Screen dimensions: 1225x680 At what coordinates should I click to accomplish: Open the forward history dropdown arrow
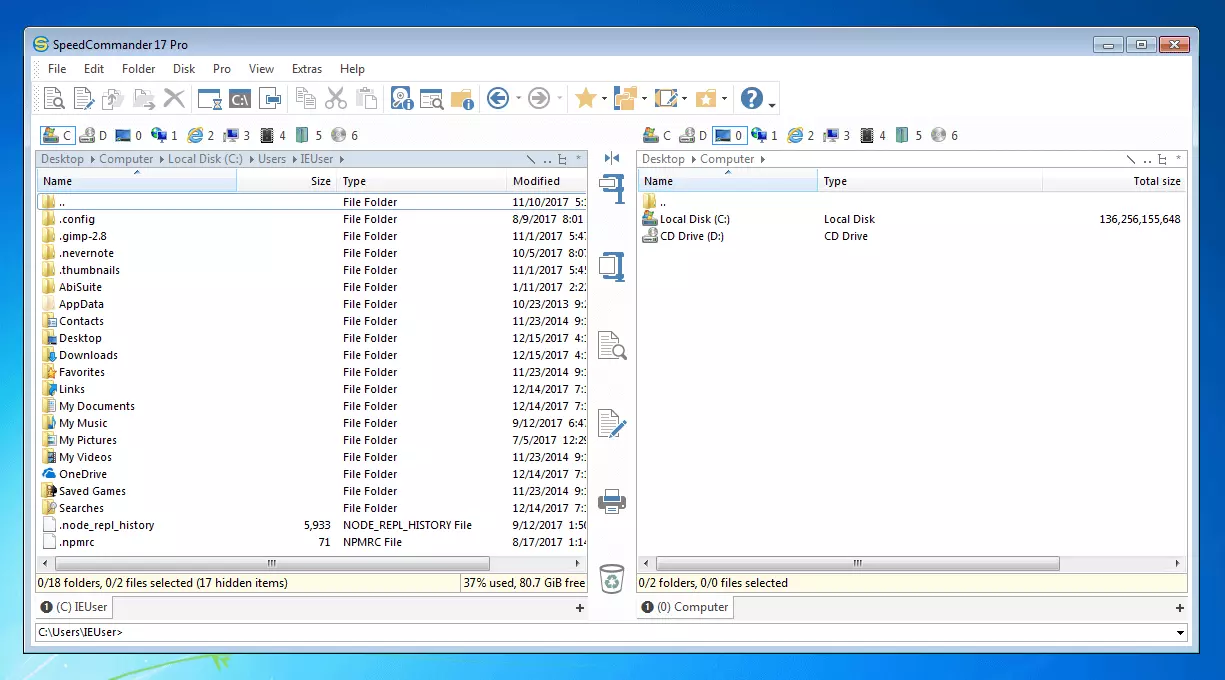559,99
